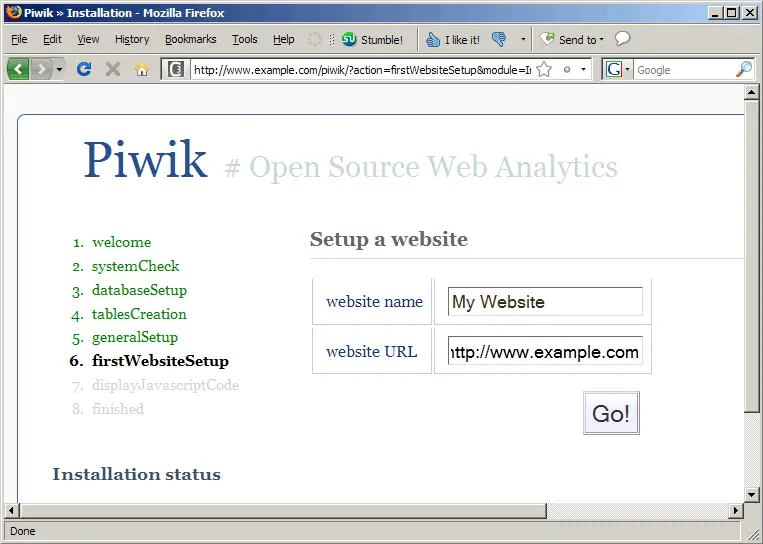Click the website URL label
The image size is (763, 544).
371,351
